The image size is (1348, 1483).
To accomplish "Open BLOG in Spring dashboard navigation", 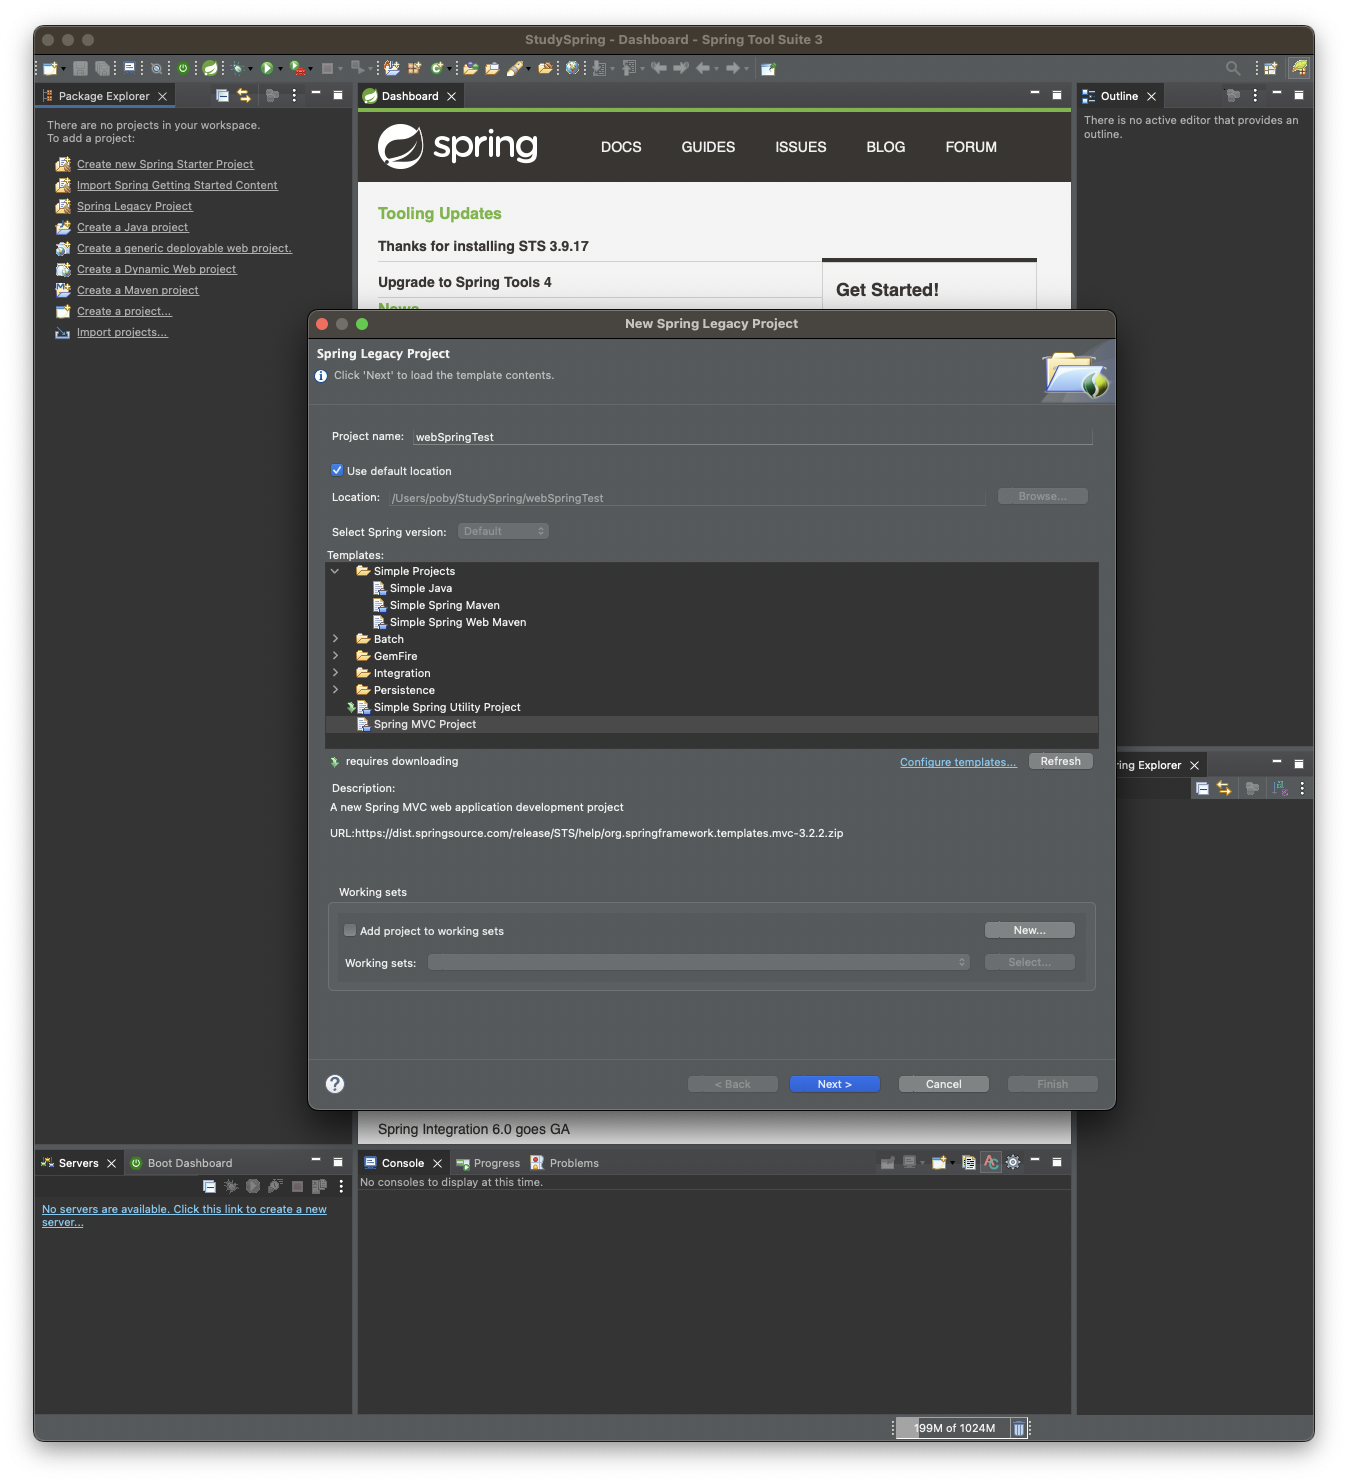I will pos(886,147).
